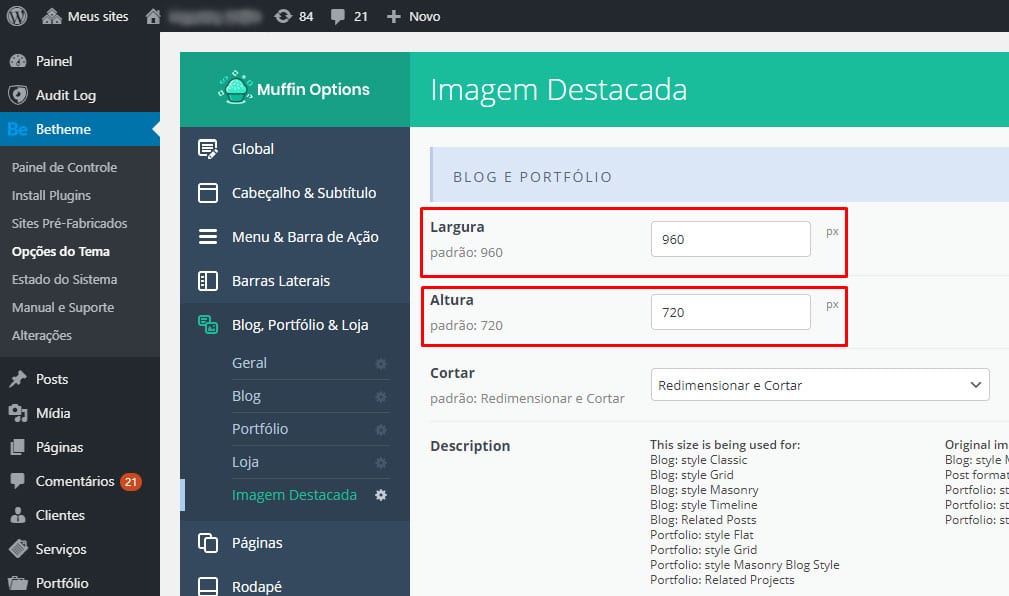Viewport: 1009px width, 596px height.
Task: Click the Cabeçalho & Subtítulo window icon
Action: click(208, 192)
